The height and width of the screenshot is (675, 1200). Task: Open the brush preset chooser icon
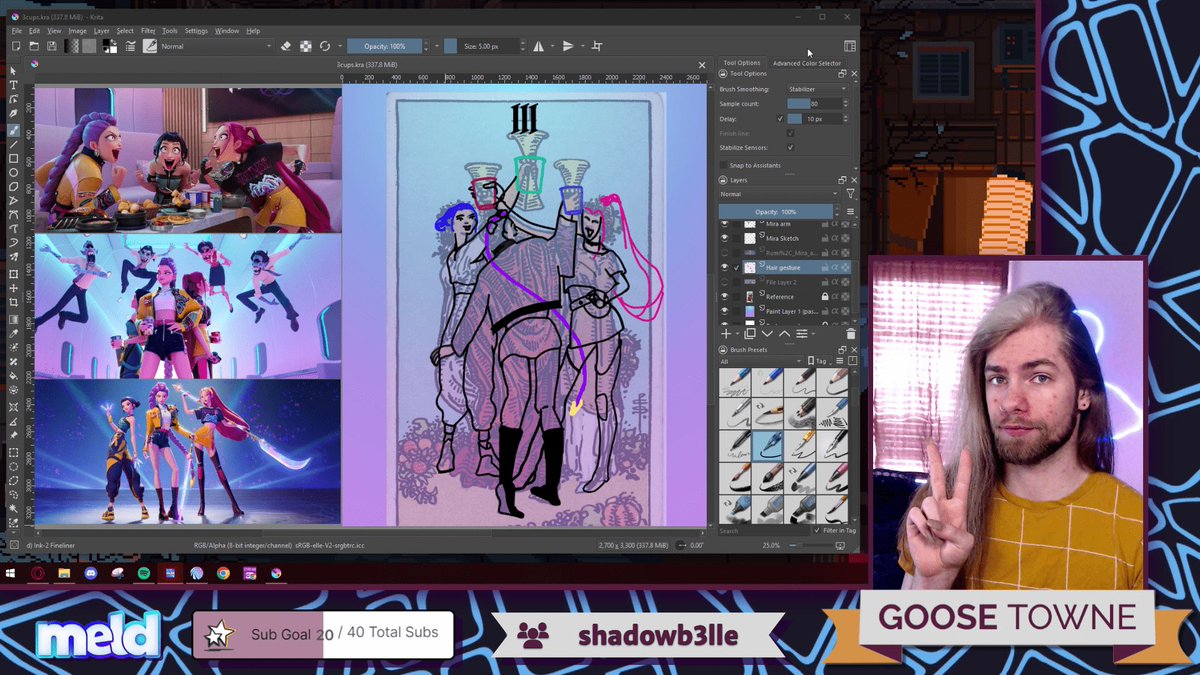[150, 46]
